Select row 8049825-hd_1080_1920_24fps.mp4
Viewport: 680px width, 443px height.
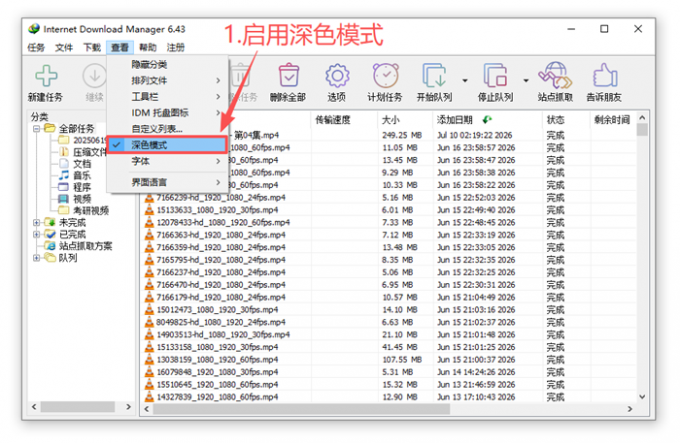pos(389,322)
